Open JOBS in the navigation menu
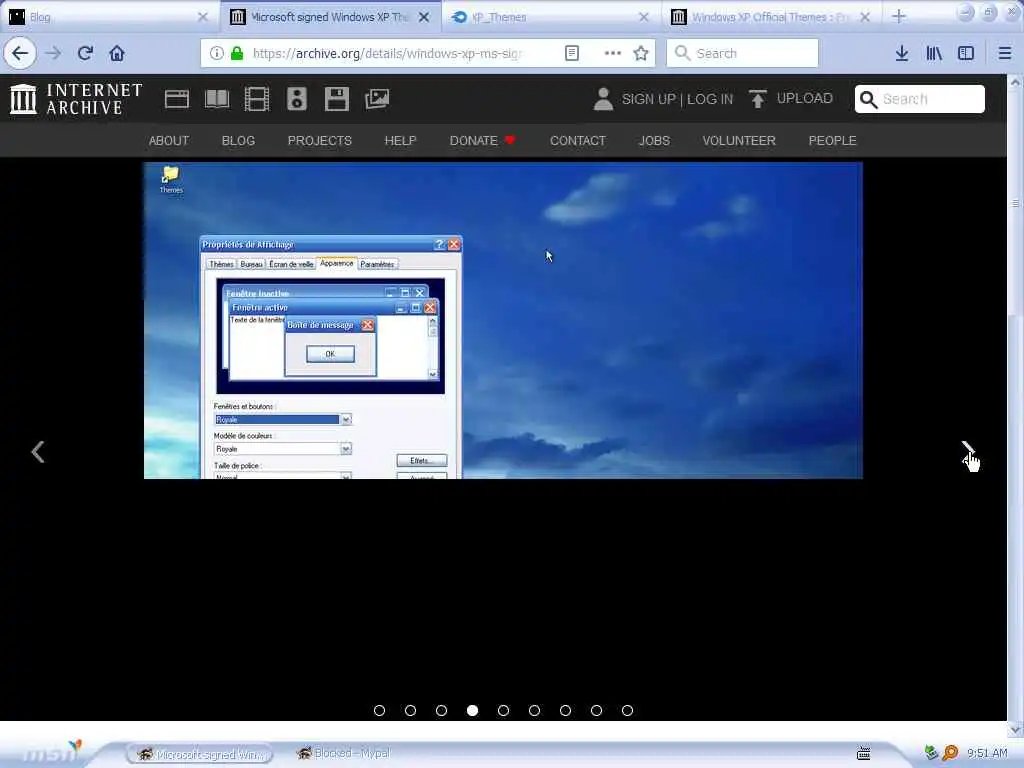 (654, 140)
